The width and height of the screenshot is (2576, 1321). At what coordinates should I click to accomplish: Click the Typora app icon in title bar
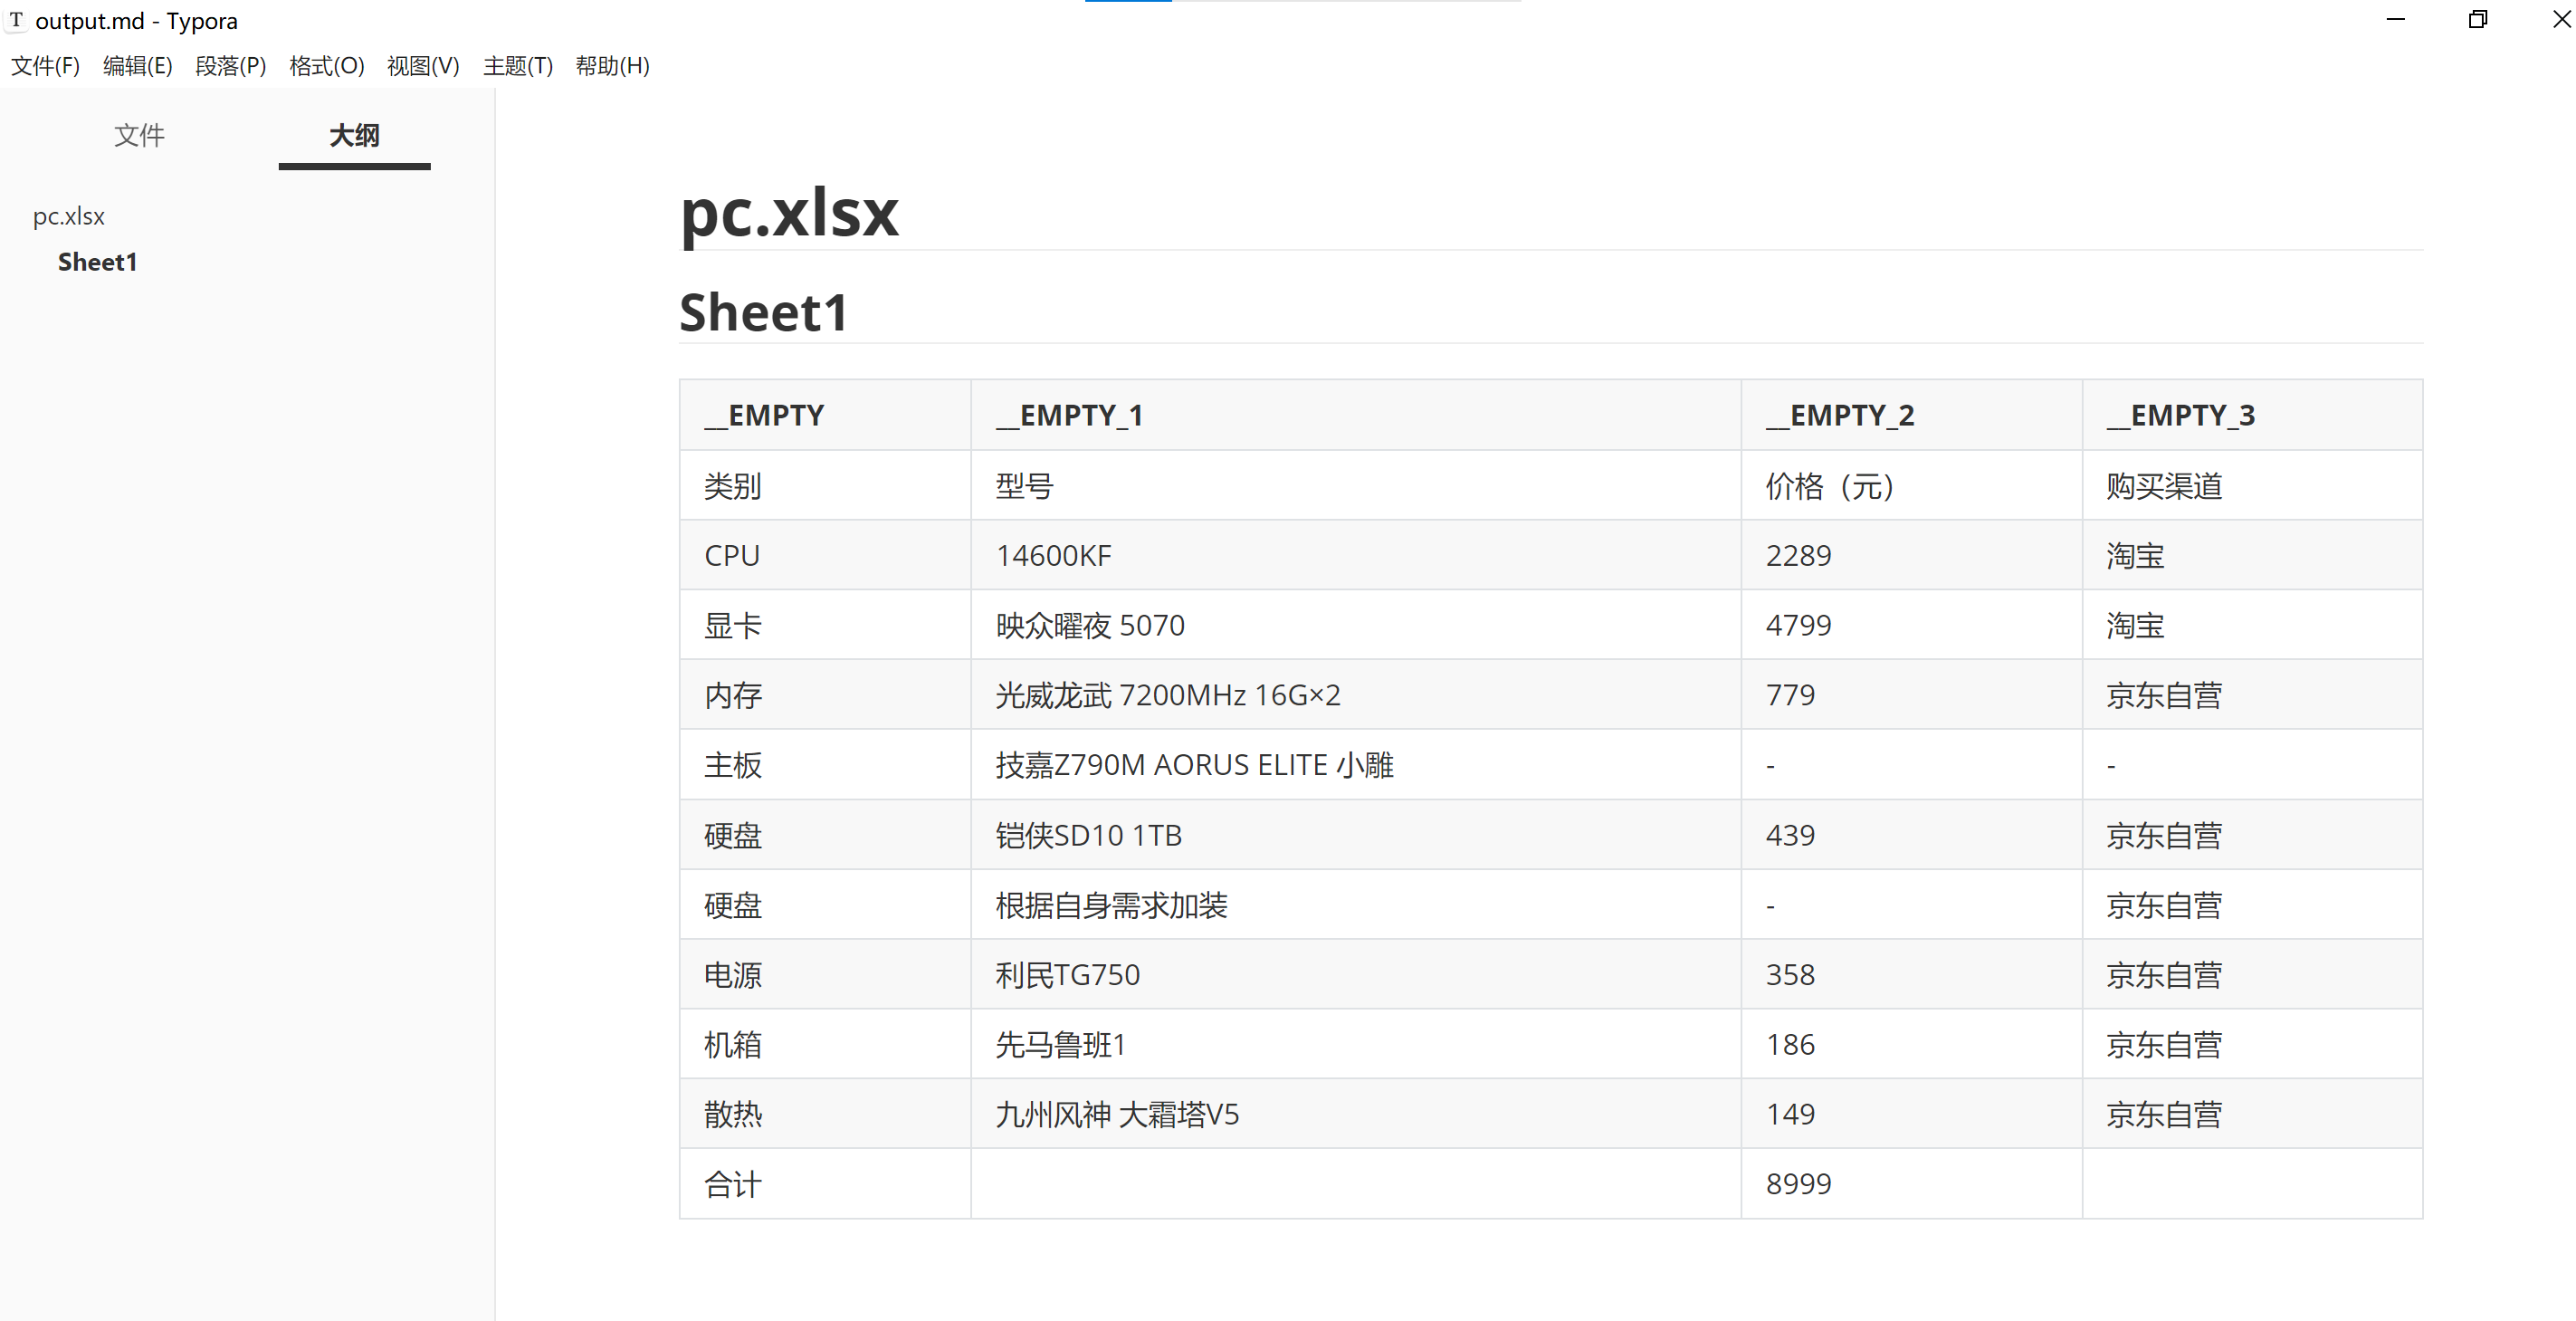[16, 20]
